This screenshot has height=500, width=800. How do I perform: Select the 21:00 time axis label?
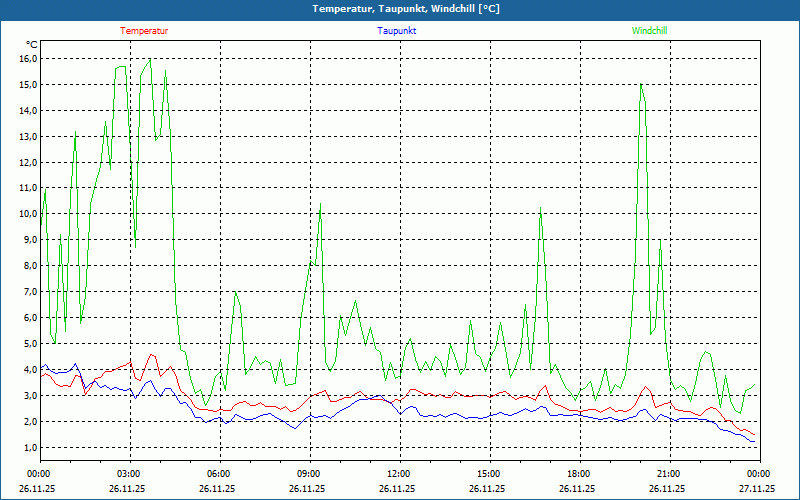pos(668,473)
